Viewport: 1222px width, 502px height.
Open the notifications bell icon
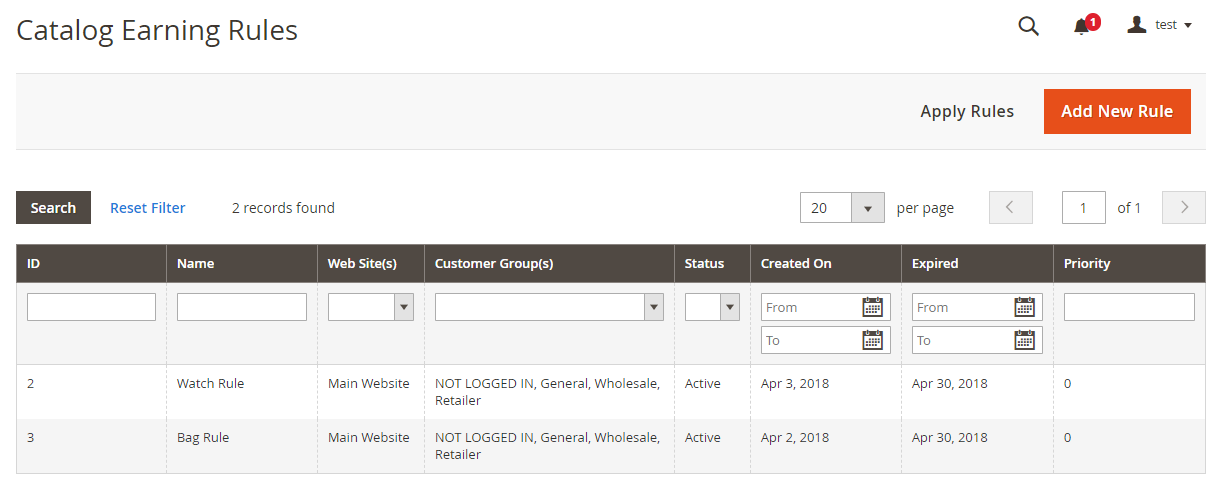1082,26
